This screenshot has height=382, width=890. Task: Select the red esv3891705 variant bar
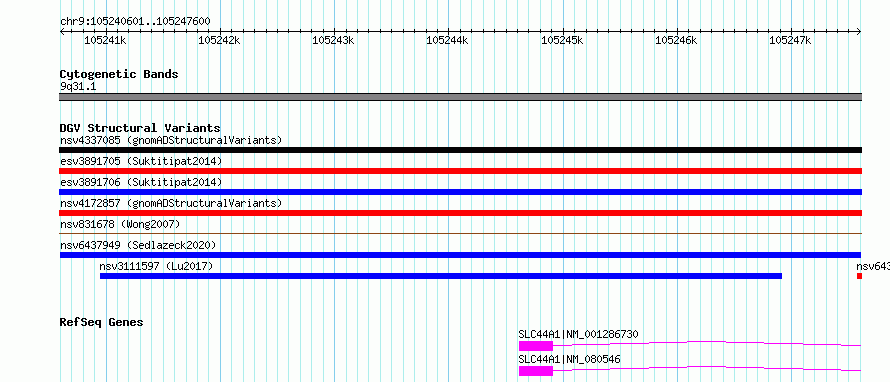(x=461, y=171)
